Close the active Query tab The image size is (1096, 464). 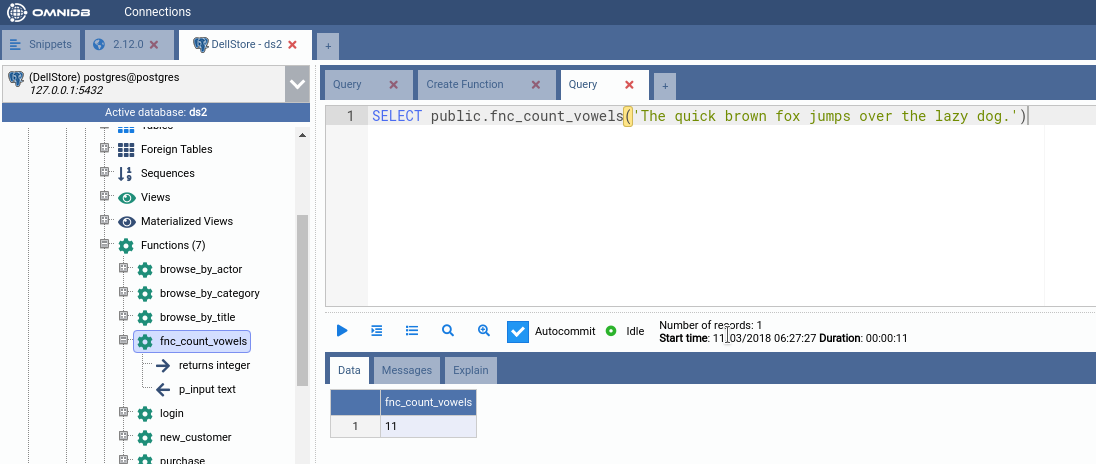(x=629, y=85)
